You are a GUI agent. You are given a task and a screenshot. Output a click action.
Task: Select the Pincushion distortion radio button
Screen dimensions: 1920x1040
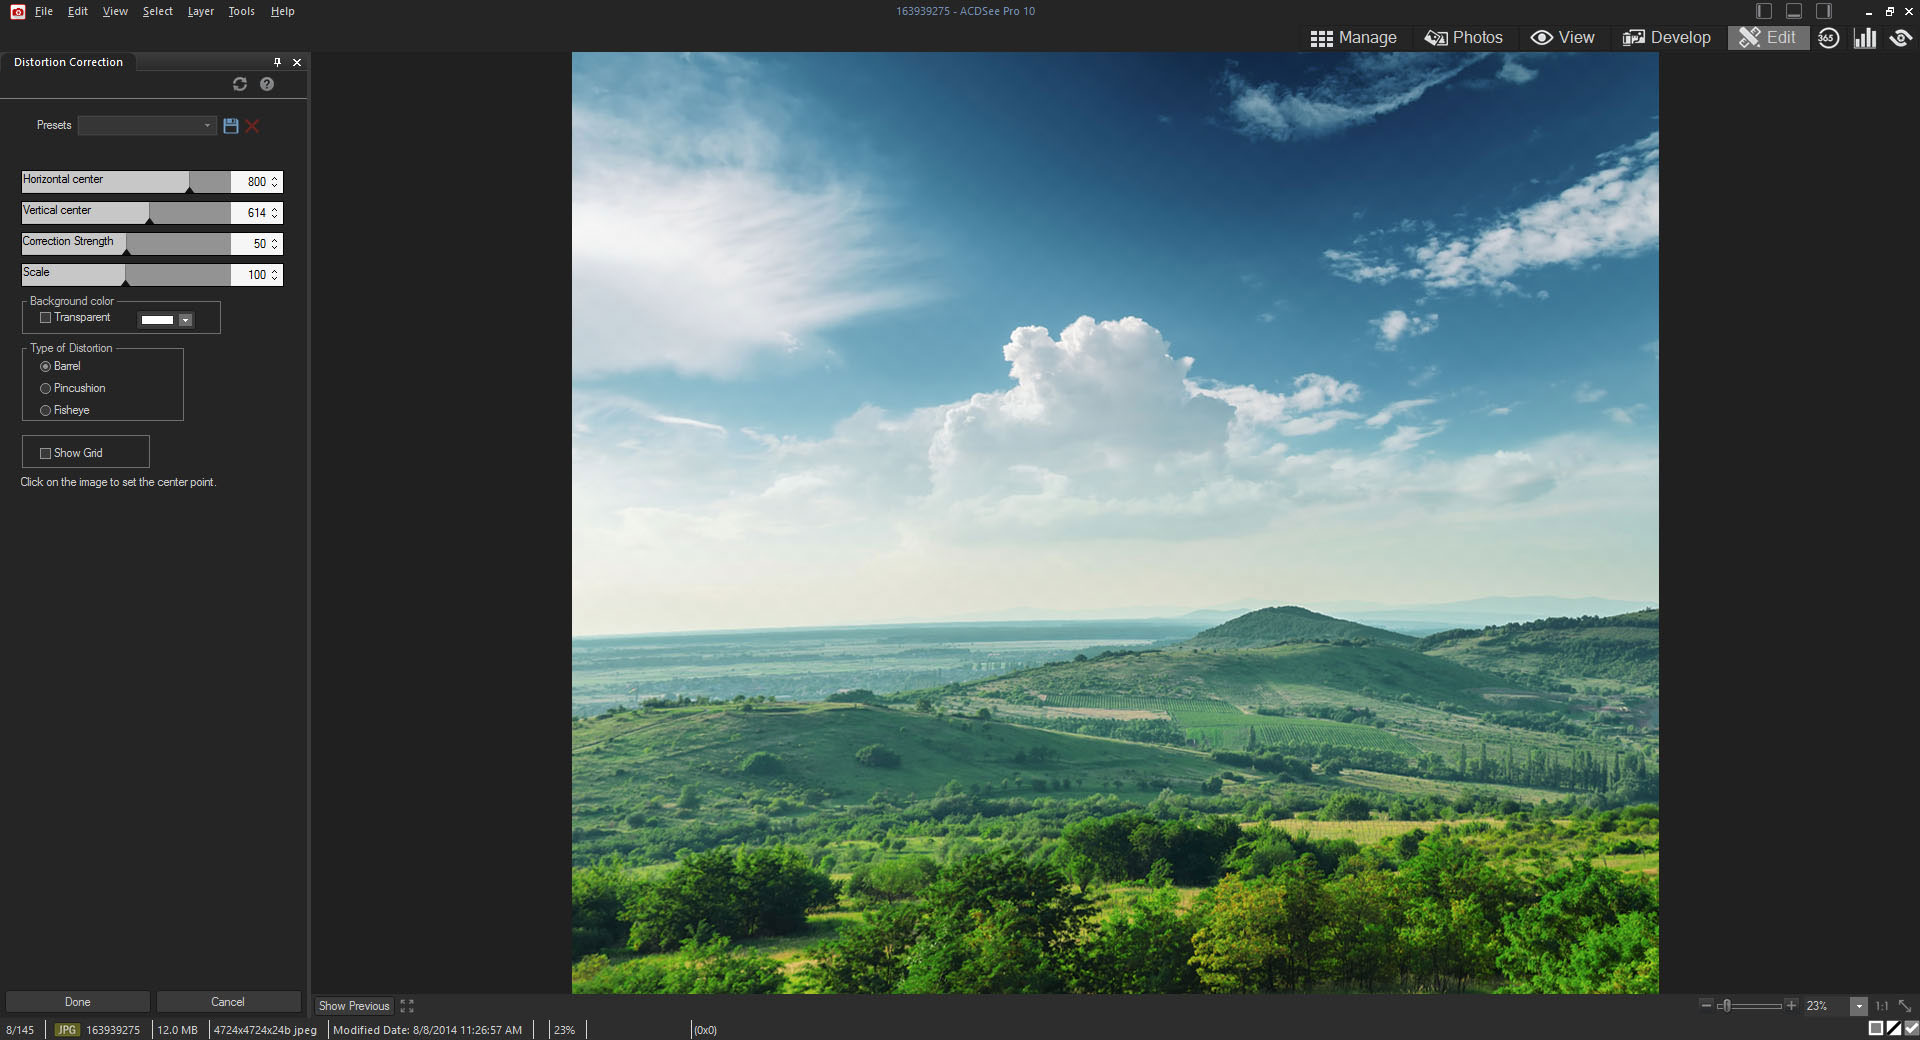pyautogui.click(x=45, y=388)
